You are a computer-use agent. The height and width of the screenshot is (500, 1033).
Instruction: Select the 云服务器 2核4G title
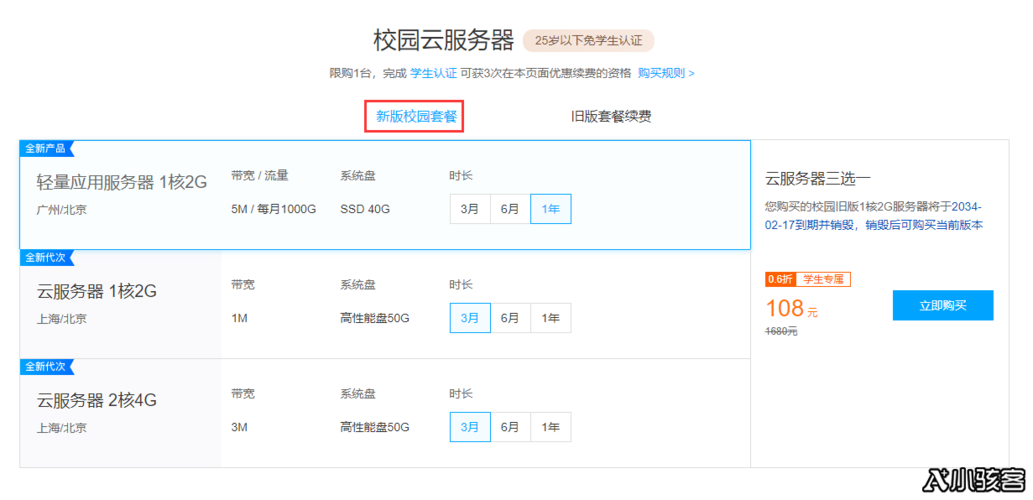point(97,400)
